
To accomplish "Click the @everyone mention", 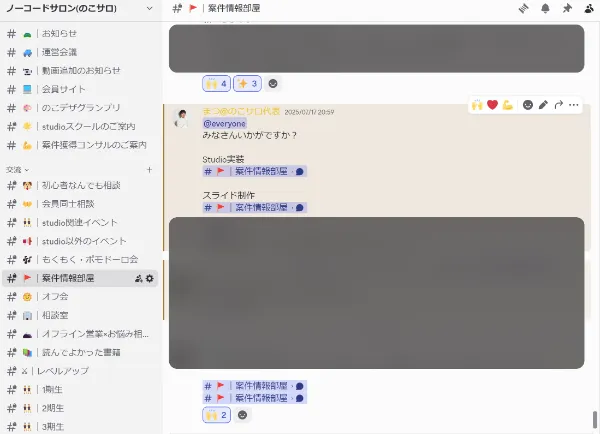I will tap(225, 124).
